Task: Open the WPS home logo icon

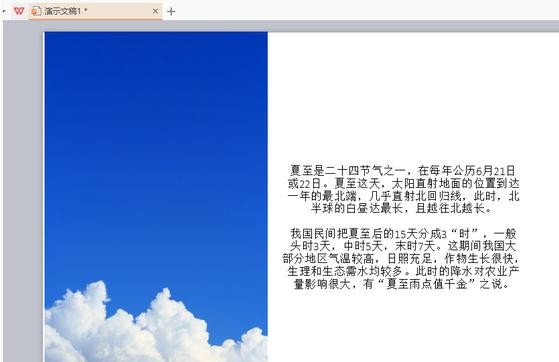Action: [19, 11]
